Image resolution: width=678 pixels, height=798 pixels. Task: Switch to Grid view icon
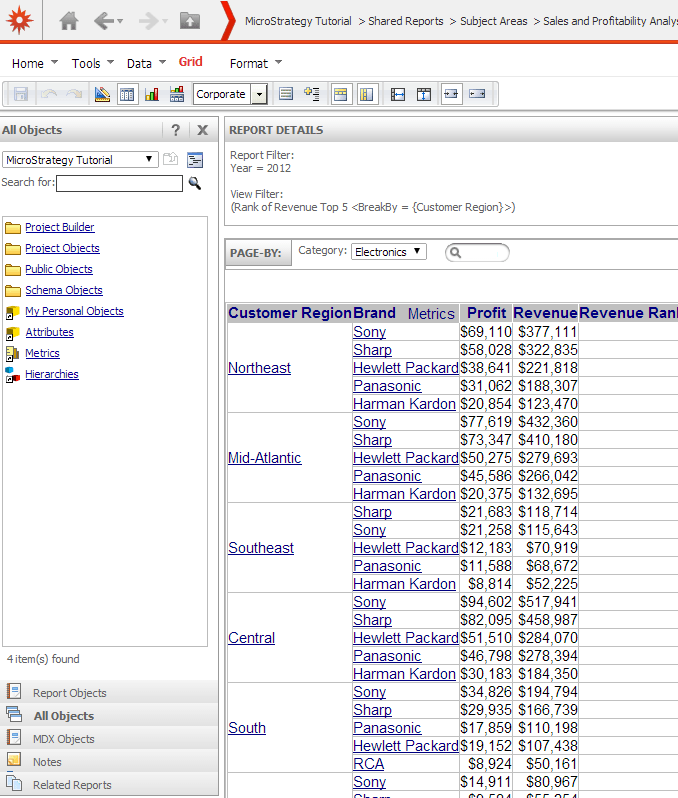(127, 94)
